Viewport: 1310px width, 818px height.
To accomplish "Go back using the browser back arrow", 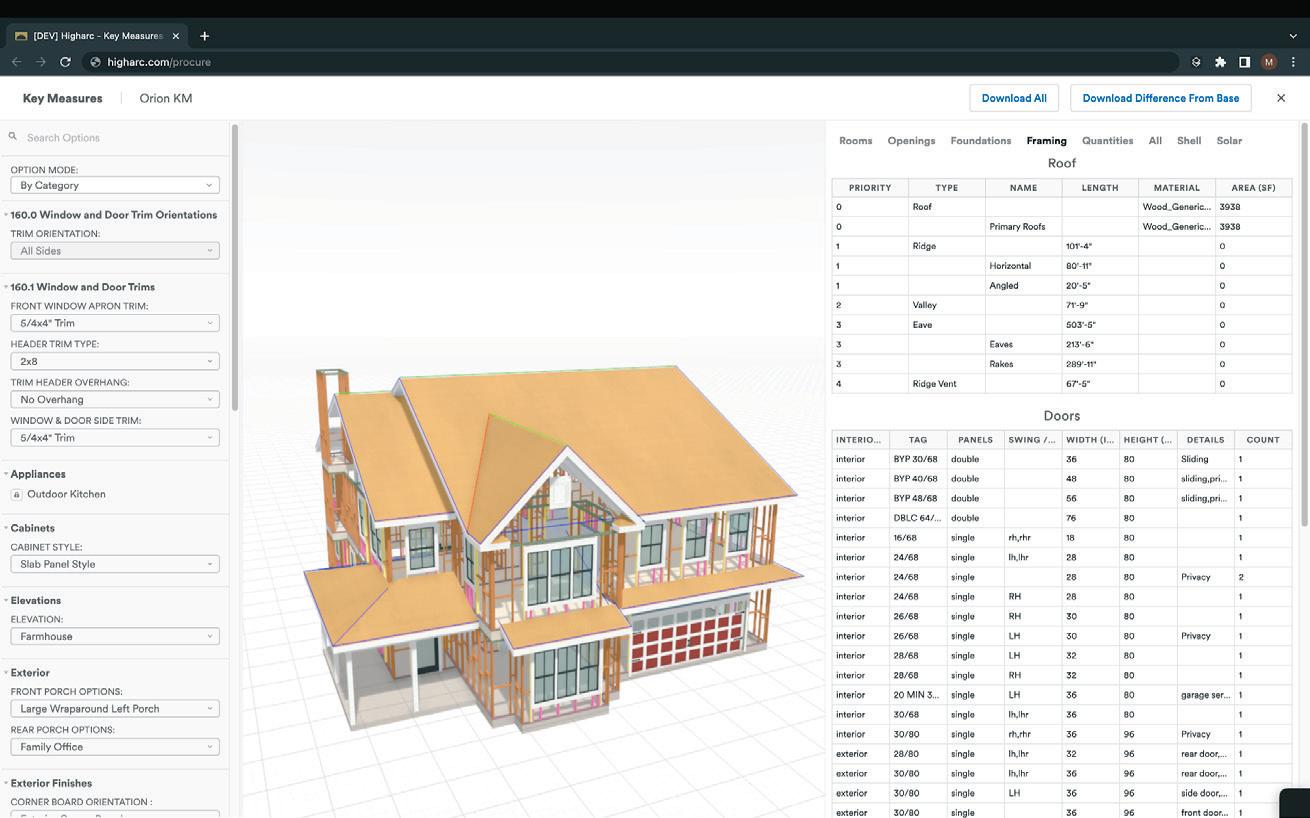I will click(x=16, y=62).
